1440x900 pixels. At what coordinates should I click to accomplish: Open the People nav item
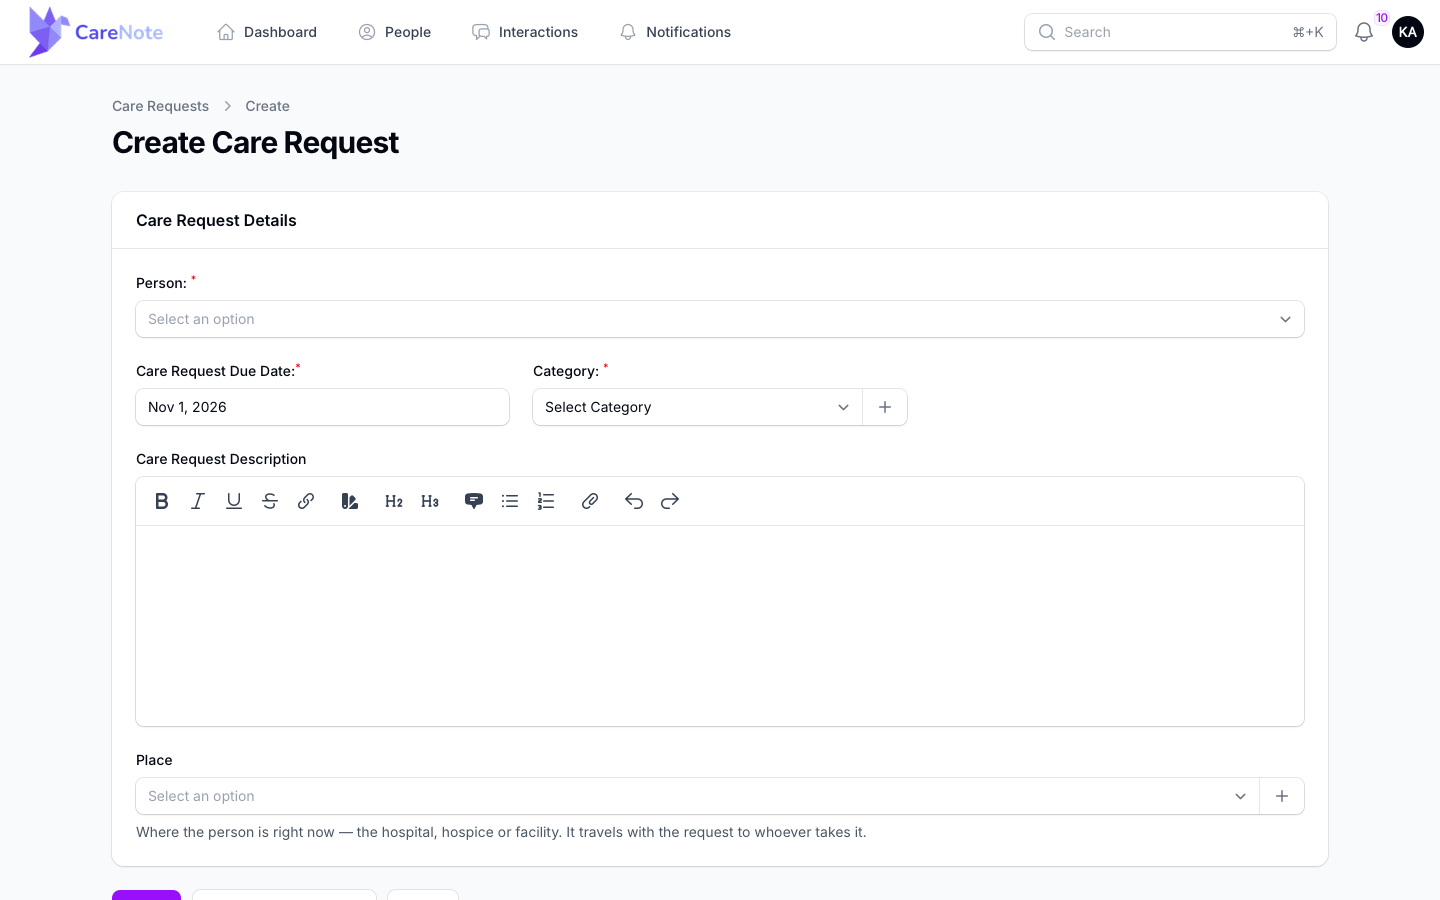coord(395,32)
